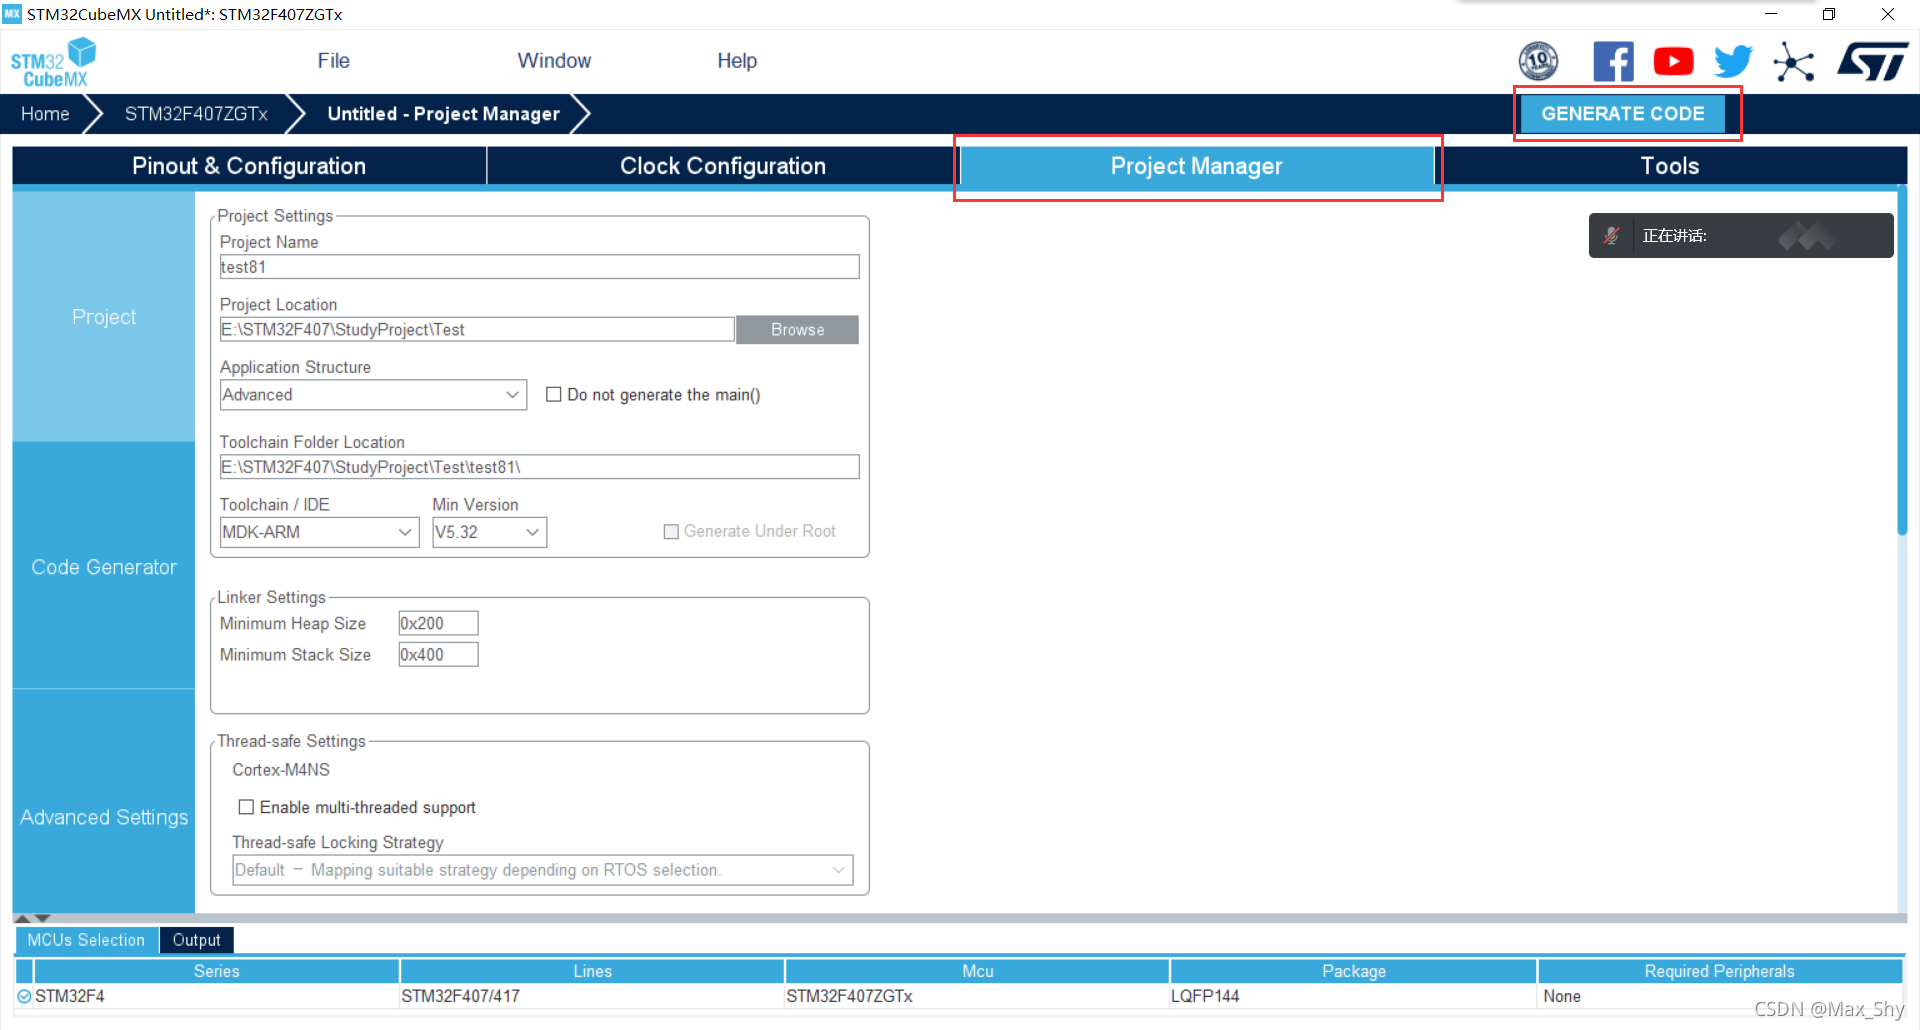Select the MCUs Selection tab
The width and height of the screenshot is (1920, 1030).
[86, 940]
